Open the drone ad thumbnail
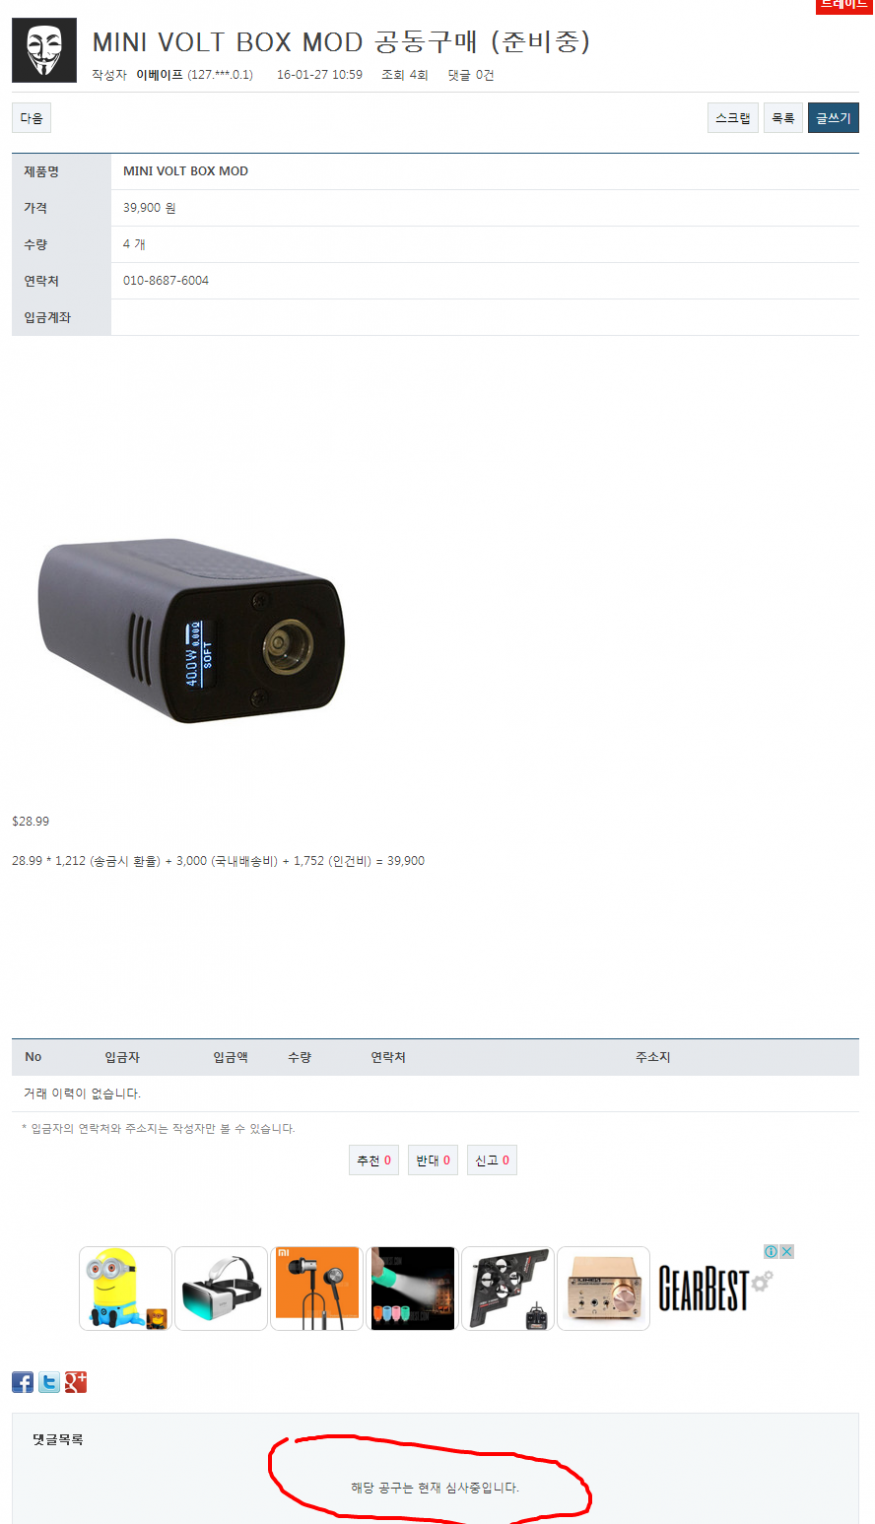 click(507, 1288)
